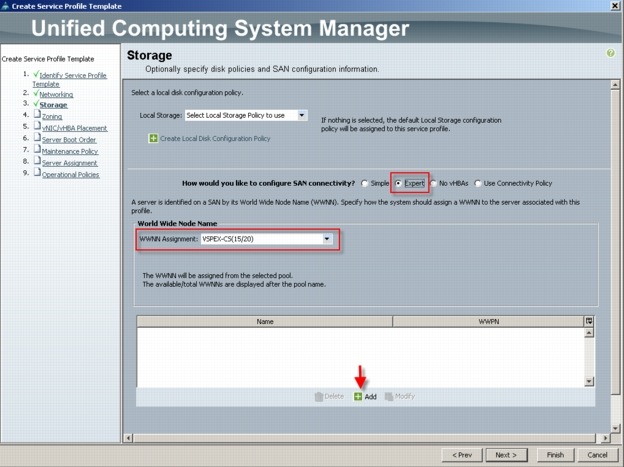This screenshot has width=624, height=467.
Task: Click the title bar application icon
Action: point(5,6)
